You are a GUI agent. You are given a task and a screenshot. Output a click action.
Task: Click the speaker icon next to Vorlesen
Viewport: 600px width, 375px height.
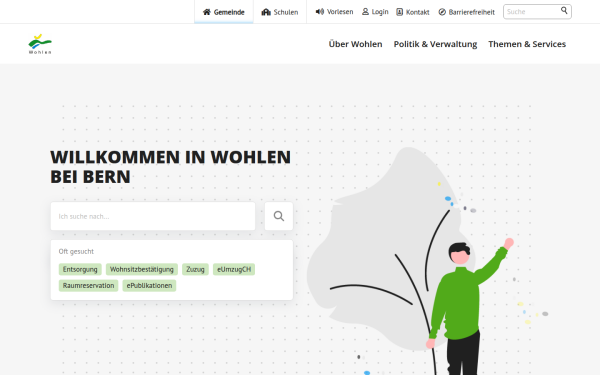[x=320, y=12]
